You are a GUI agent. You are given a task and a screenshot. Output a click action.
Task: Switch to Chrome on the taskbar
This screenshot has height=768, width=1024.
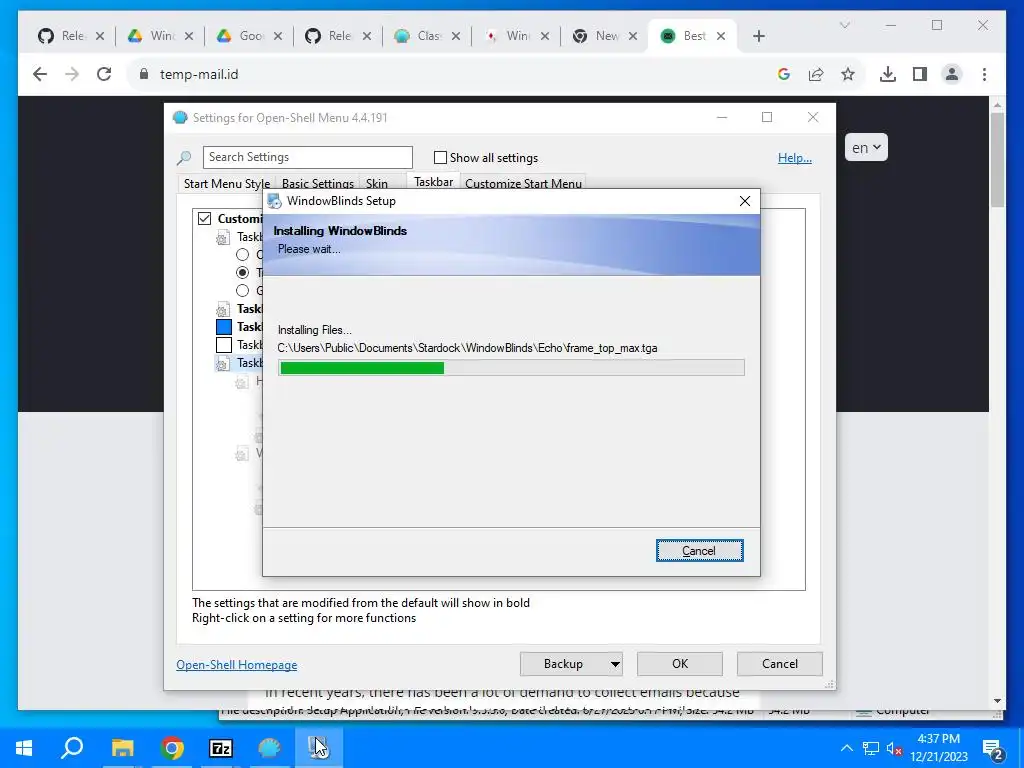(172, 748)
